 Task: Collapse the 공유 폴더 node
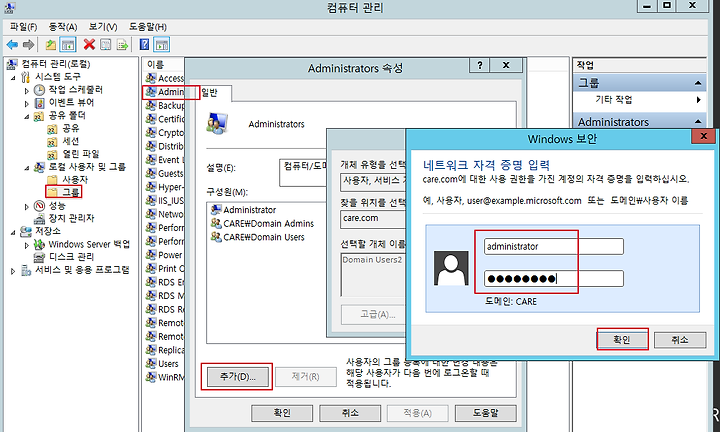point(27,116)
